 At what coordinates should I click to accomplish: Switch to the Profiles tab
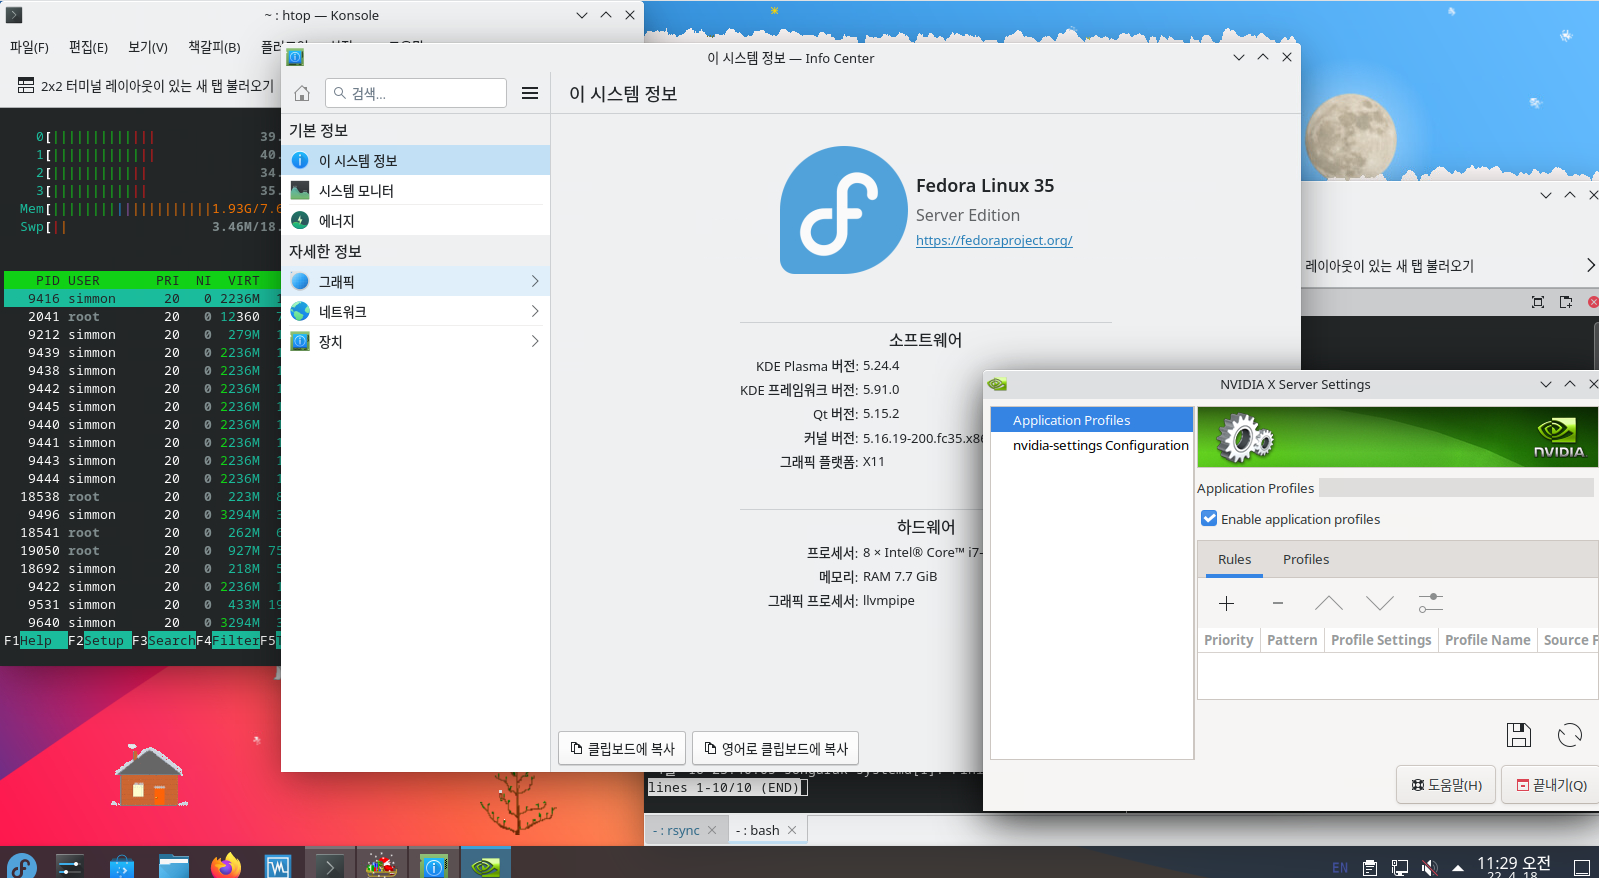pyautogui.click(x=1306, y=559)
